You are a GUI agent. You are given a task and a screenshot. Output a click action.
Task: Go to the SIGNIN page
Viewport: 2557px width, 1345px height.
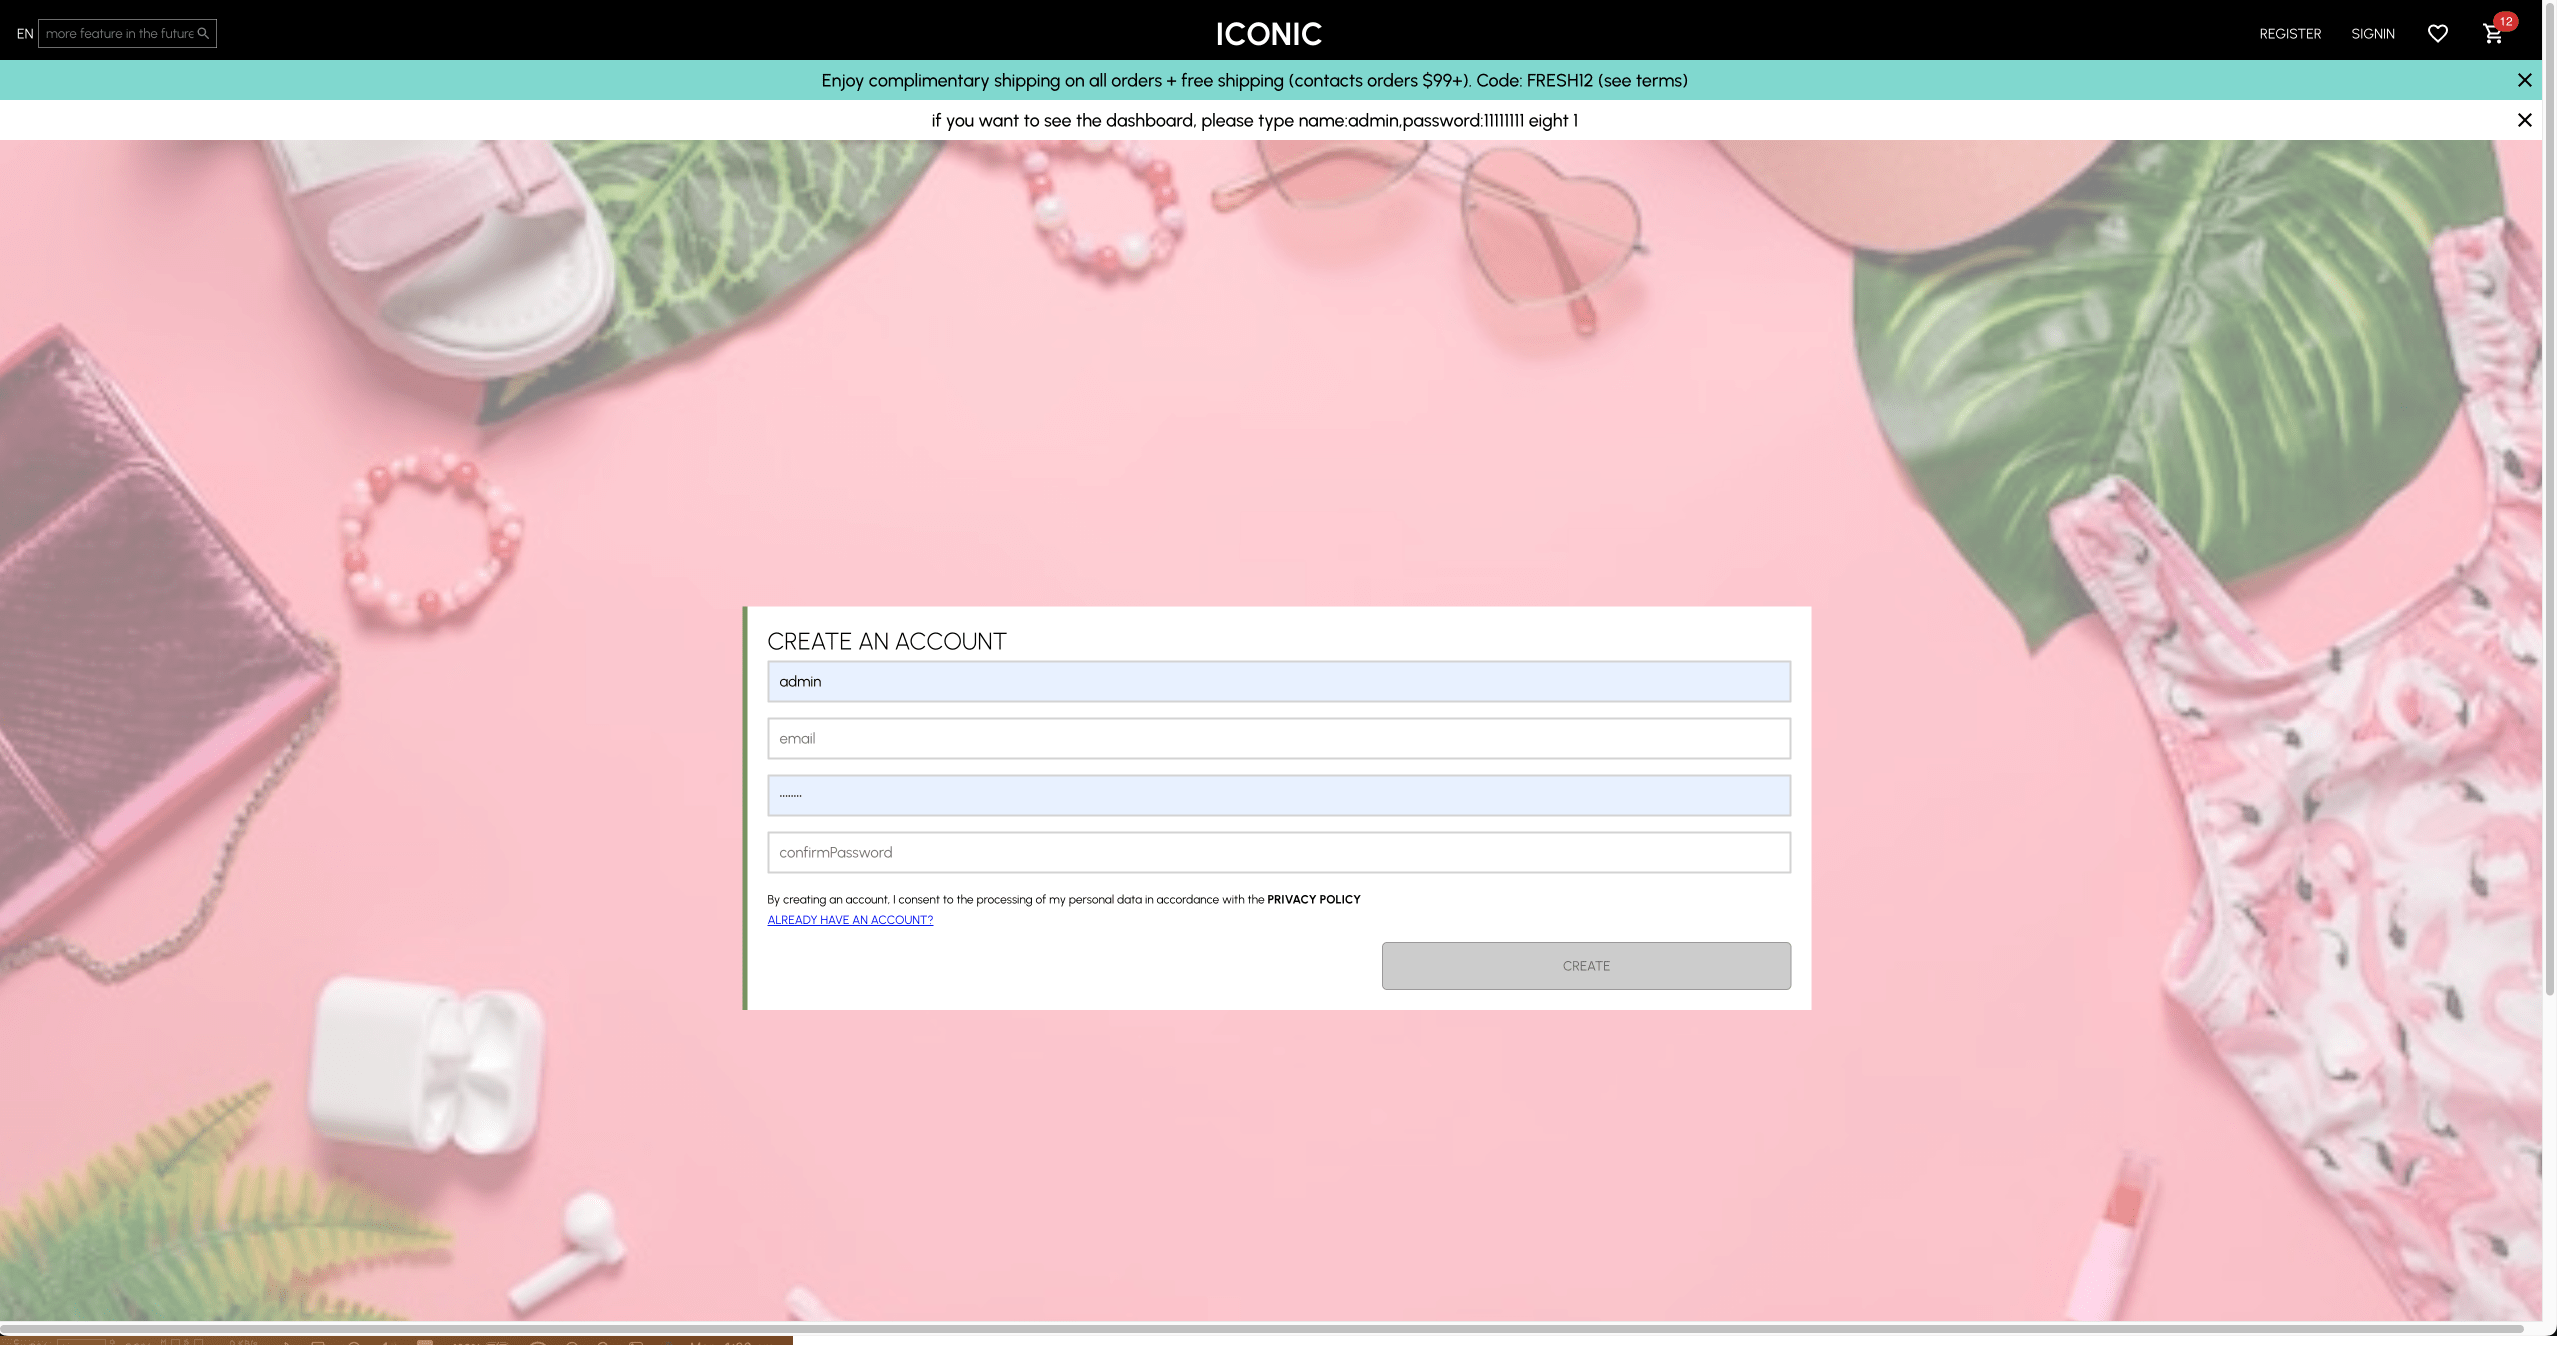tap(2372, 34)
